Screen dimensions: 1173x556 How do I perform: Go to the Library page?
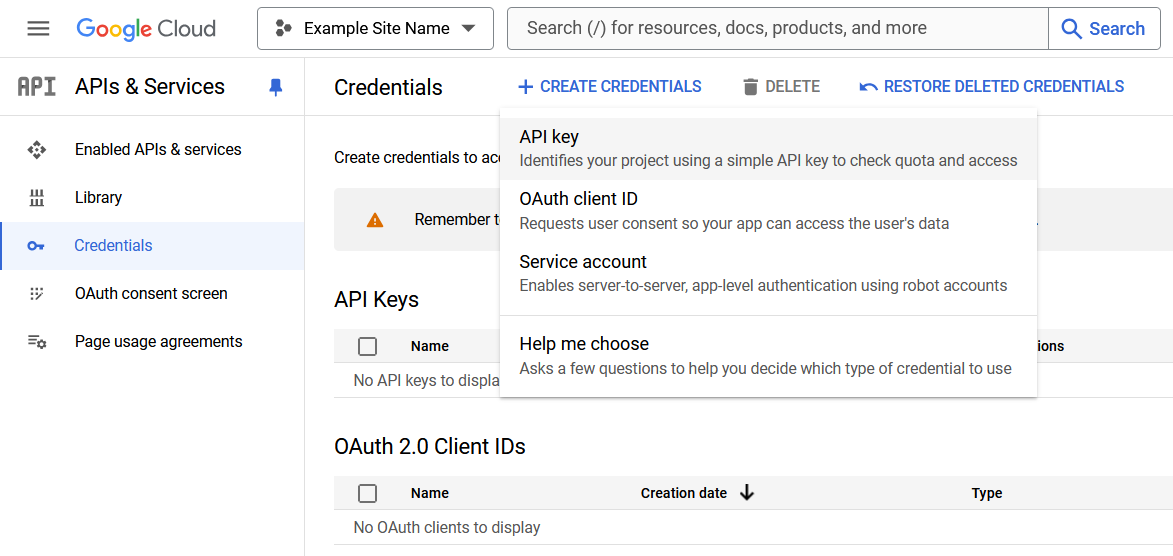(152, 198)
